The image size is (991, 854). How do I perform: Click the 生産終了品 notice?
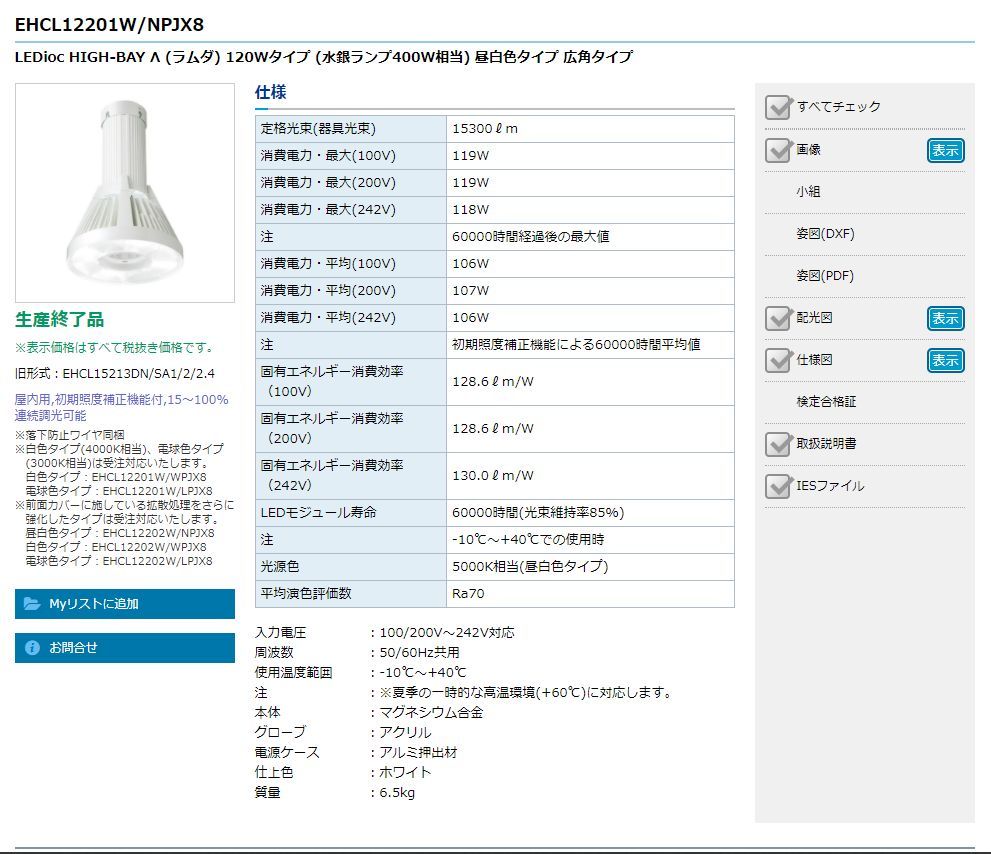click(x=59, y=319)
